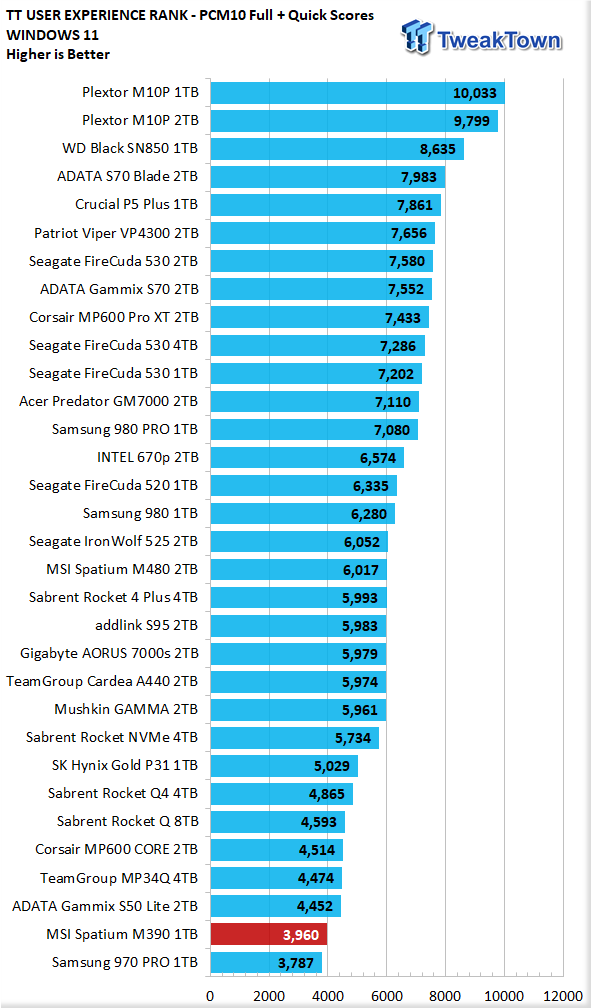Click the TweakTown brand text
Image resolution: width=591 pixels, height=1008 pixels.
pos(500,40)
